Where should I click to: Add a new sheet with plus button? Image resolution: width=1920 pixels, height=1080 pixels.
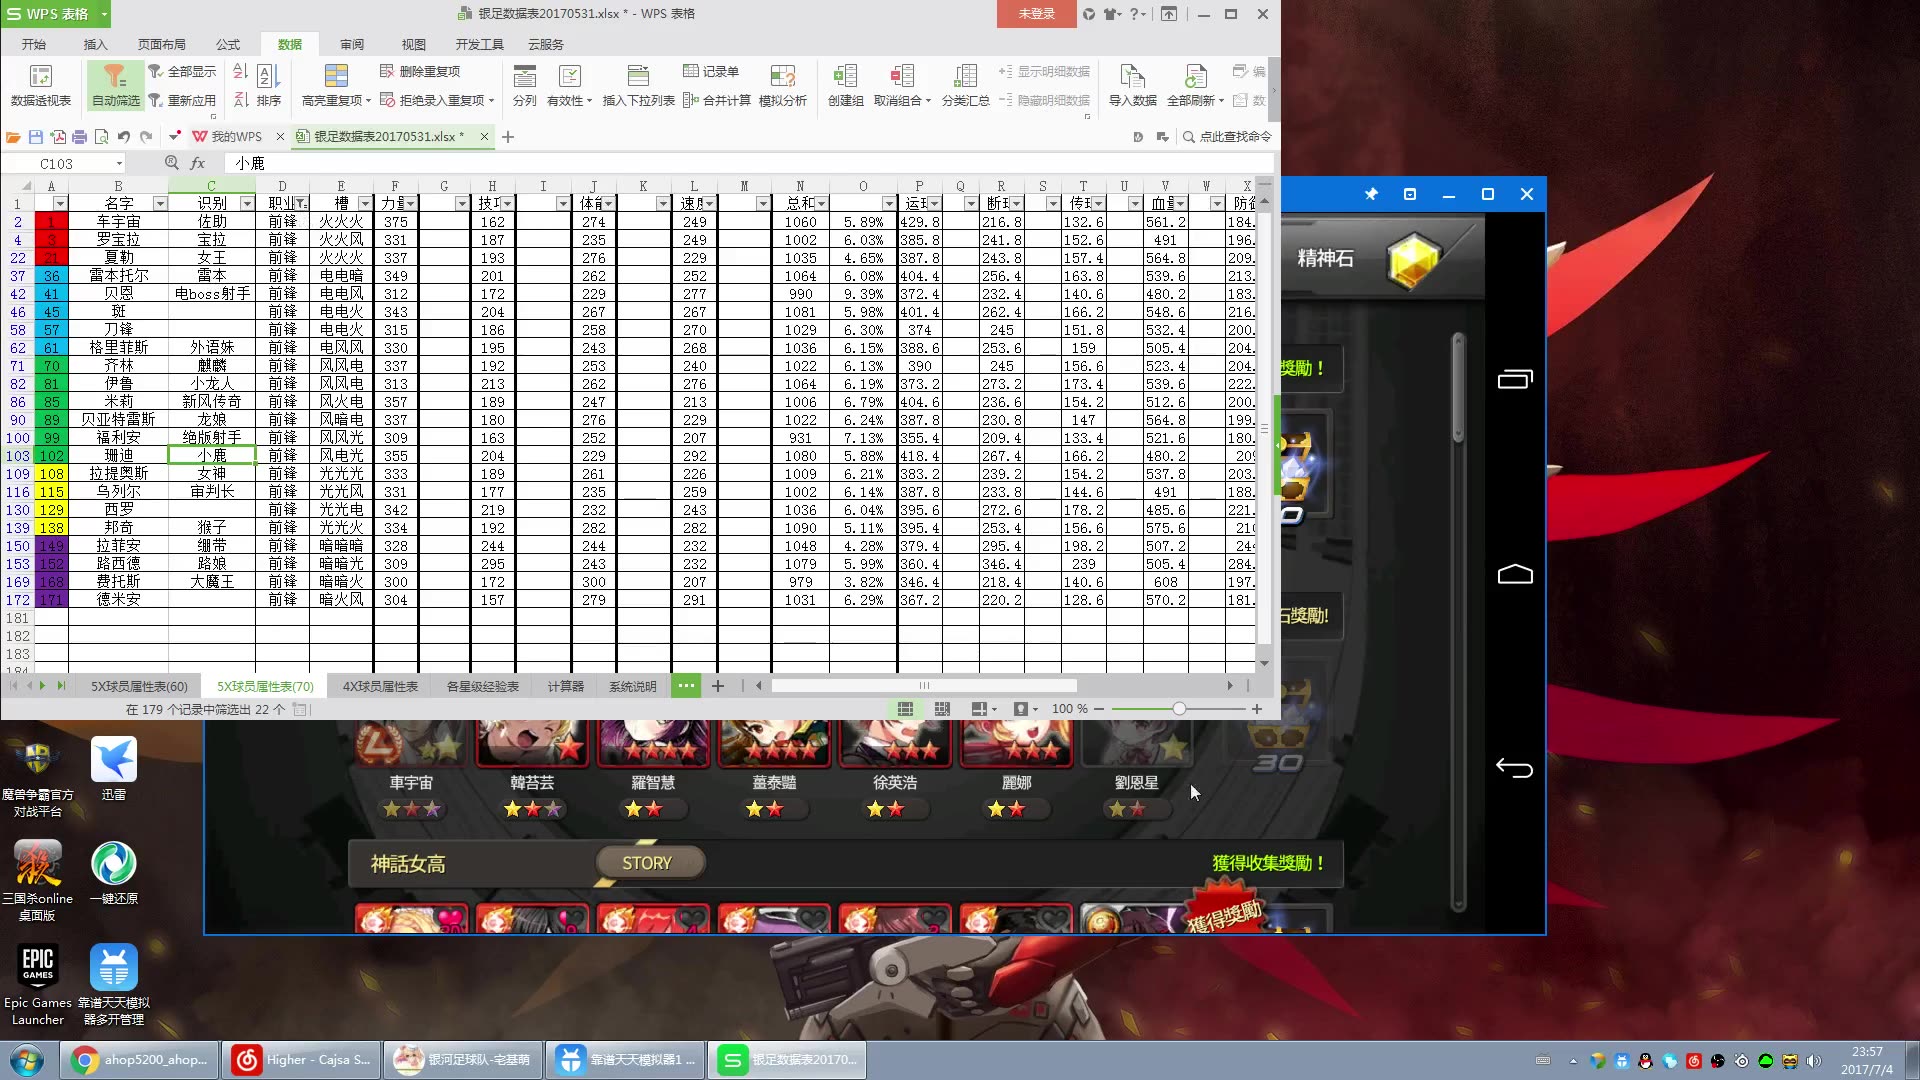click(718, 686)
